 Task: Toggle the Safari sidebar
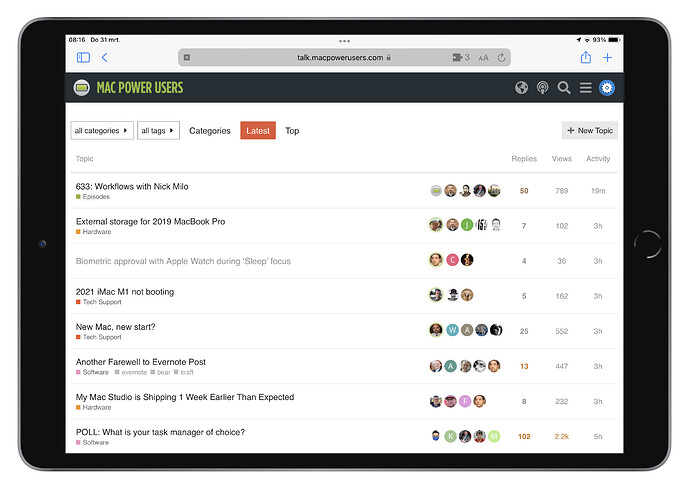(x=83, y=58)
